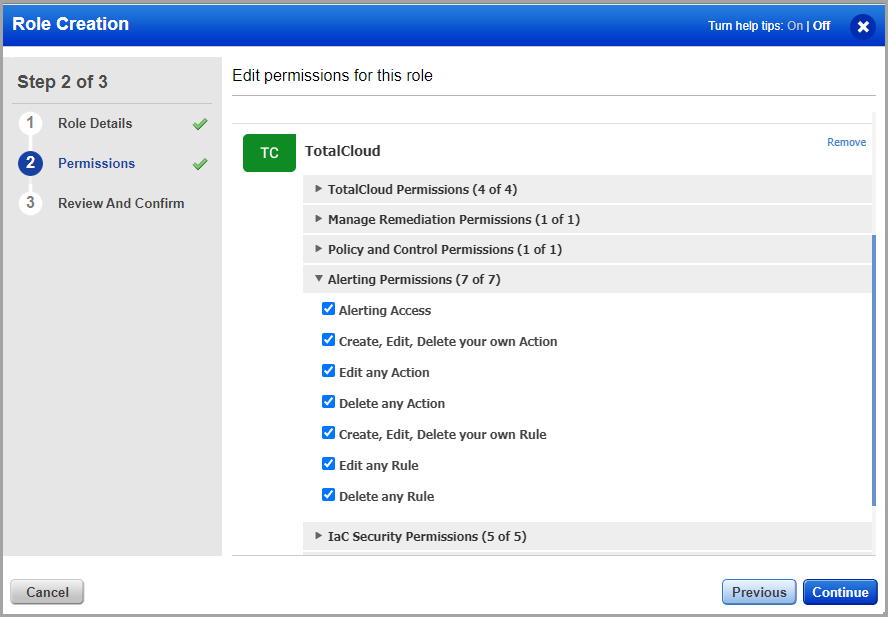Image resolution: width=888 pixels, height=617 pixels.
Task: Go to Role Details step
Action: tap(95, 124)
